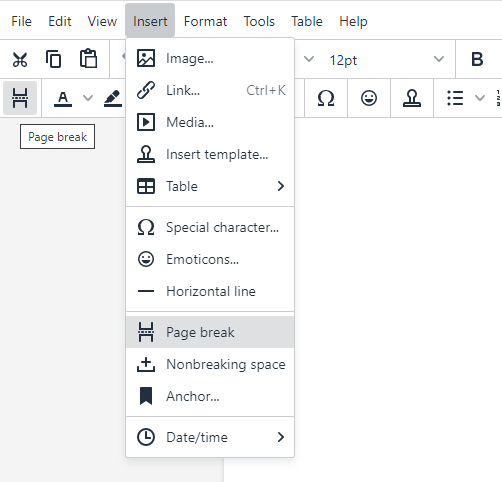Toggle Bold formatting button
Image resolution: width=502 pixels, height=482 pixels.
(477, 59)
